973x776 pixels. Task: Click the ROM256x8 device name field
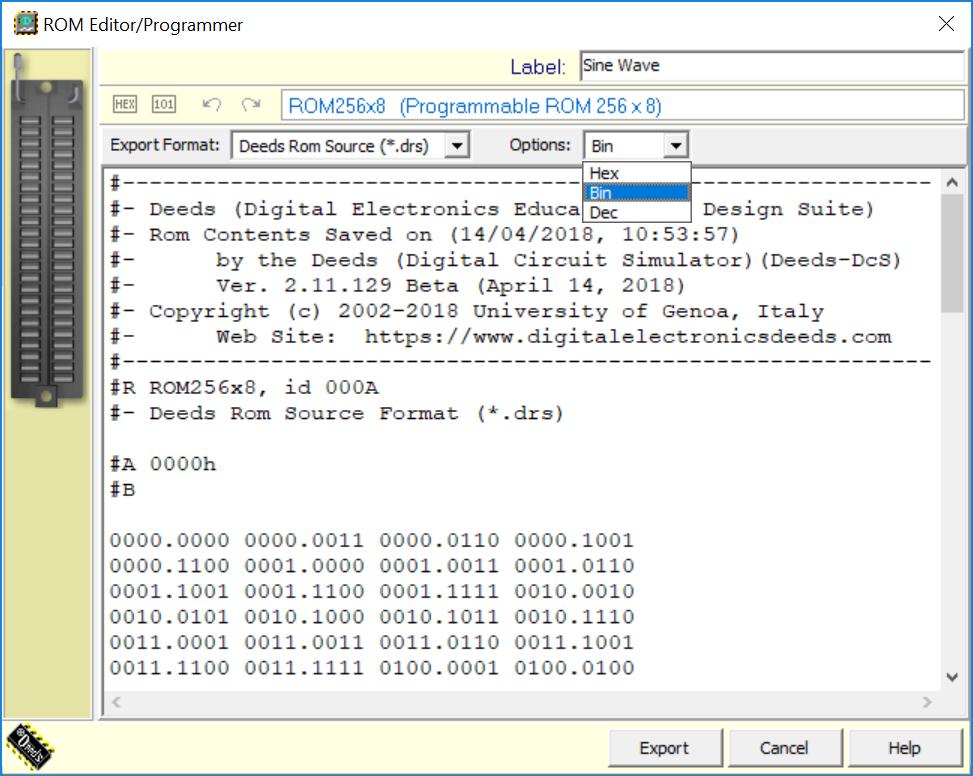pyautogui.click(x=622, y=106)
